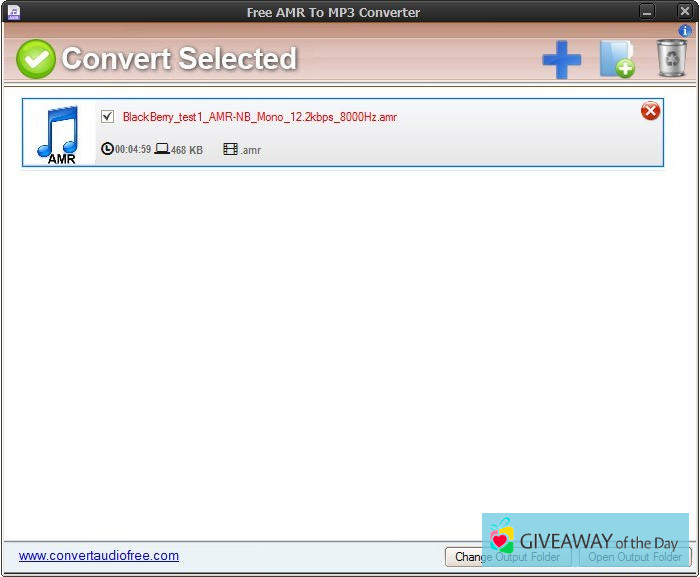This screenshot has width=700, height=577.
Task: Click the clock duration icon
Action: point(108,149)
